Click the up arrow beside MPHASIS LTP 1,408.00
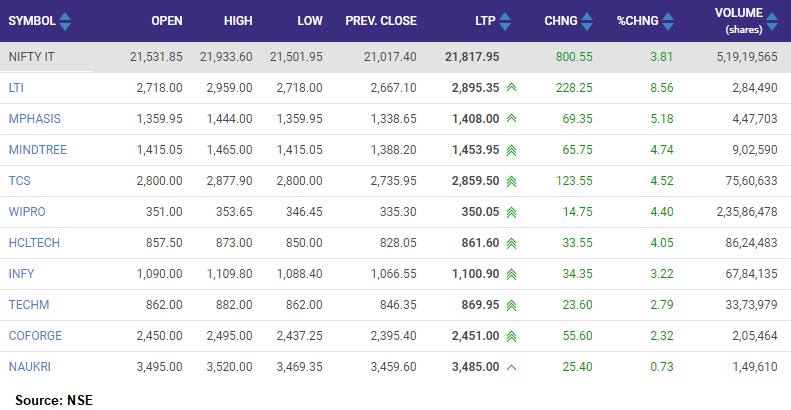Viewport: 791px width, 410px height. (511, 119)
